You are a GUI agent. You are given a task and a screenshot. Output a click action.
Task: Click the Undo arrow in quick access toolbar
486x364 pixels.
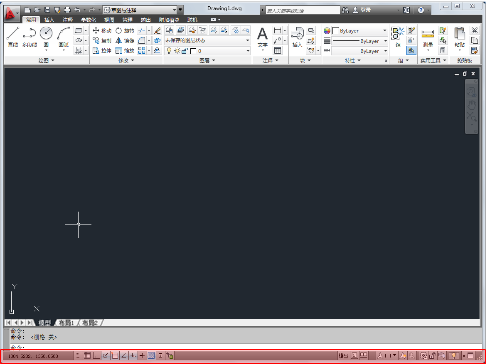point(77,10)
